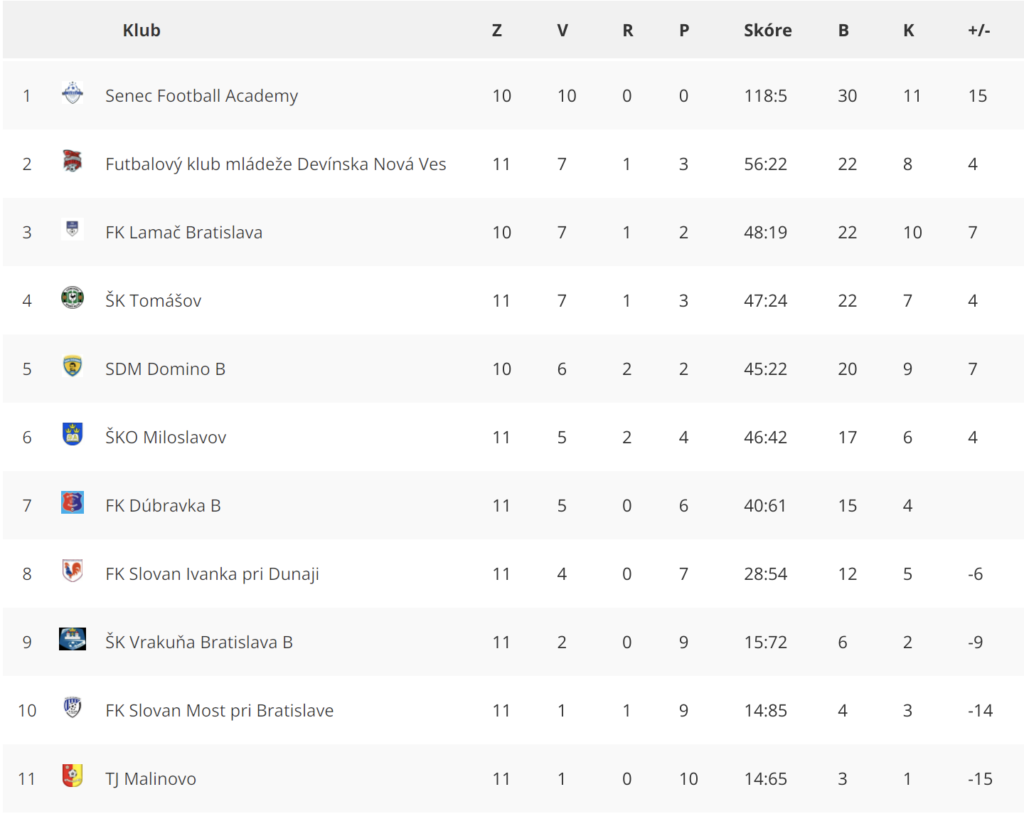Open the TJ Malinovo team page
This screenshot has height=814, width=1024.
(x=151, y=779)
